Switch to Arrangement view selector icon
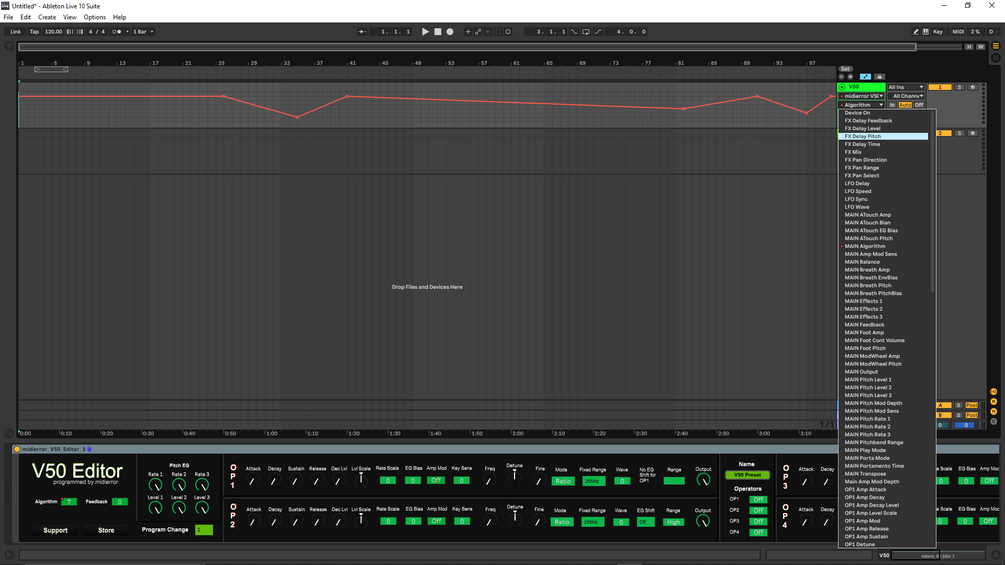The width and height of the screenshot is (1005, 565). (x=996, y=46)
